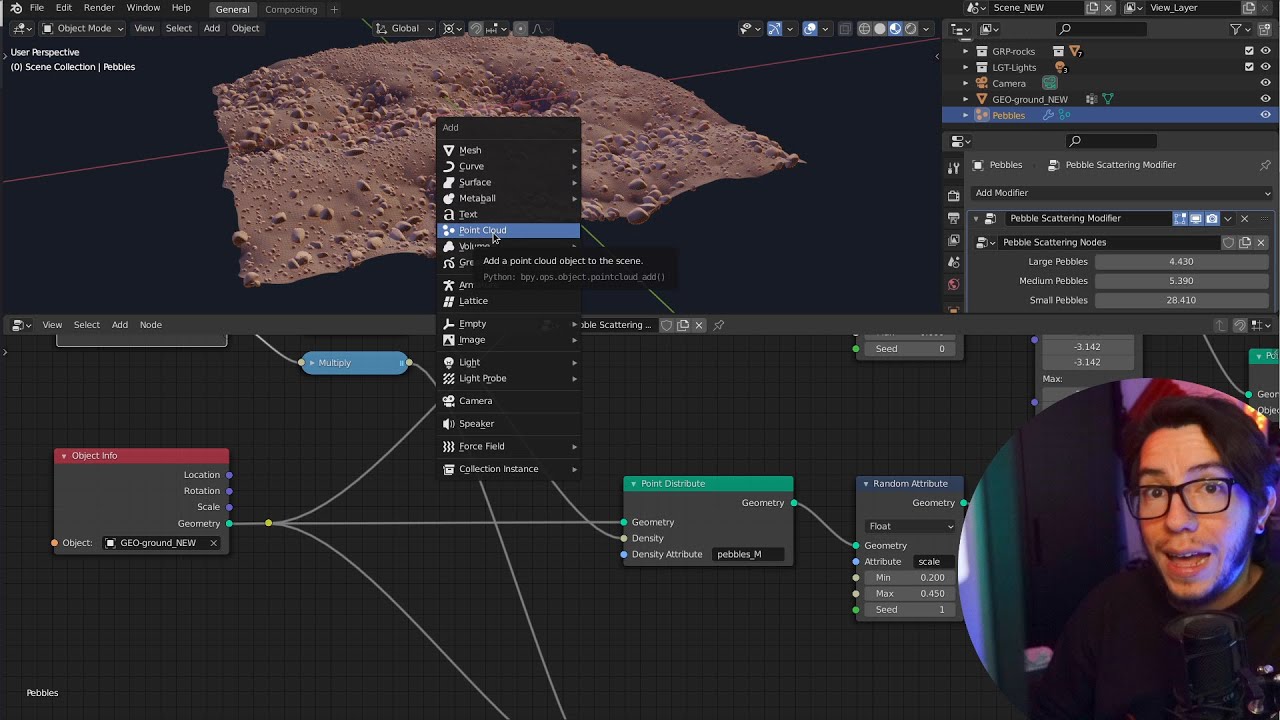Select solid viewport shading
The image size is (1280, 720).
(x=880, y=28)
